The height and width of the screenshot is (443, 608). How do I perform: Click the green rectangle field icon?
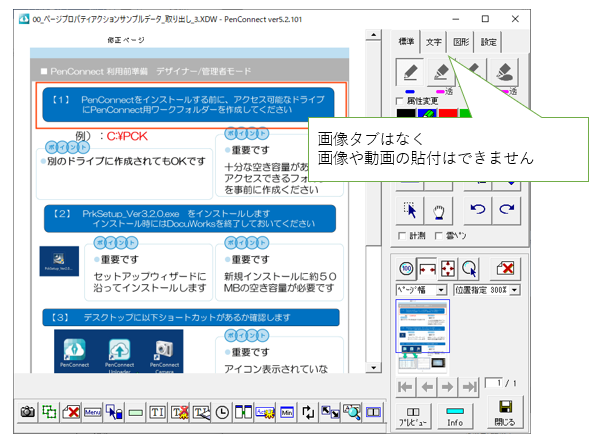point(136,412)
